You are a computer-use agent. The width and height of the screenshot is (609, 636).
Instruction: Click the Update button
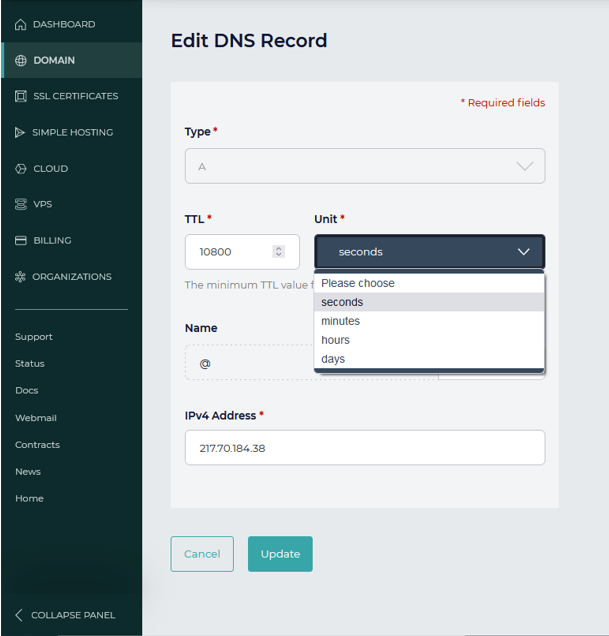click(x=280, y=554)
